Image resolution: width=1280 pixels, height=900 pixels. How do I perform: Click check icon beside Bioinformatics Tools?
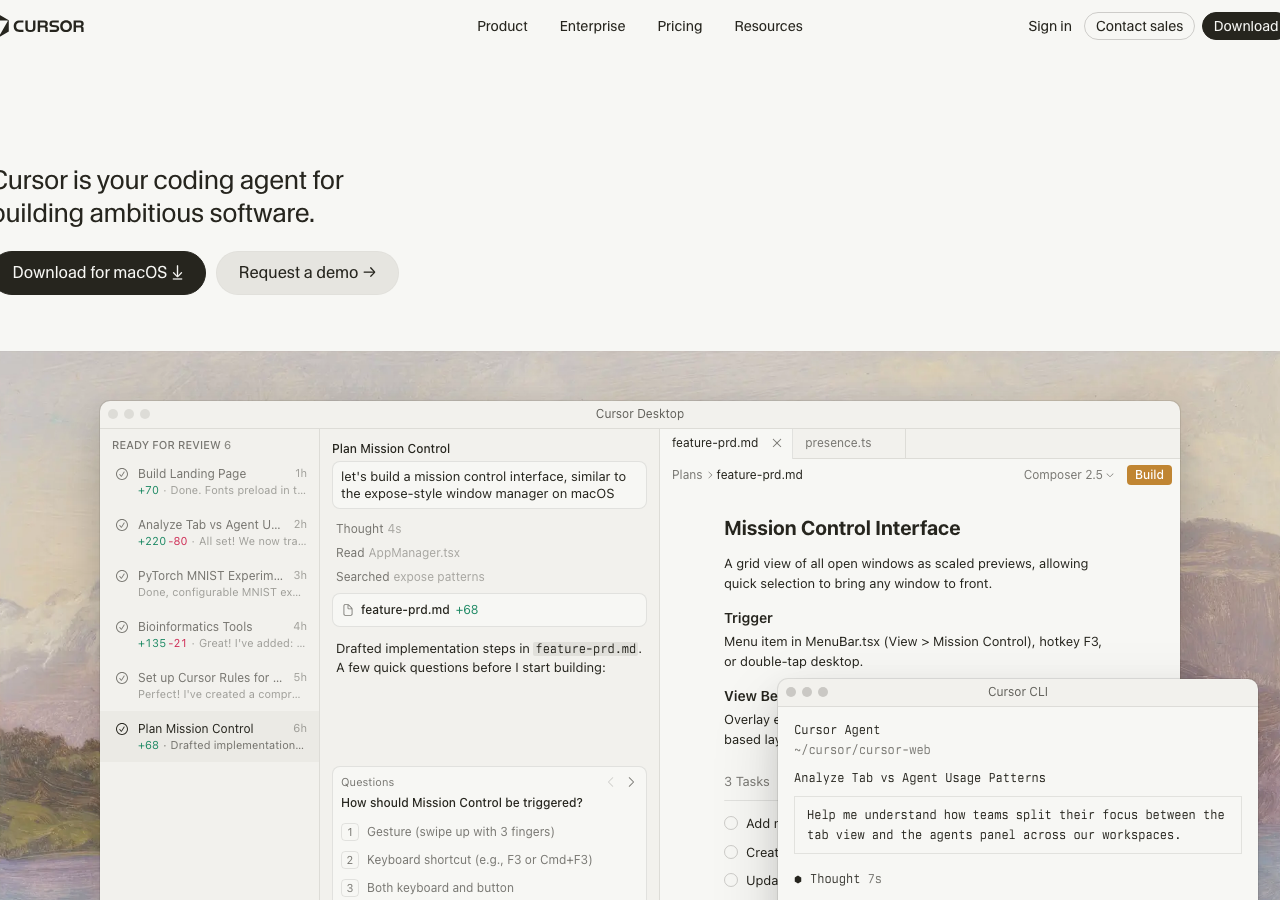click(122, 627)
